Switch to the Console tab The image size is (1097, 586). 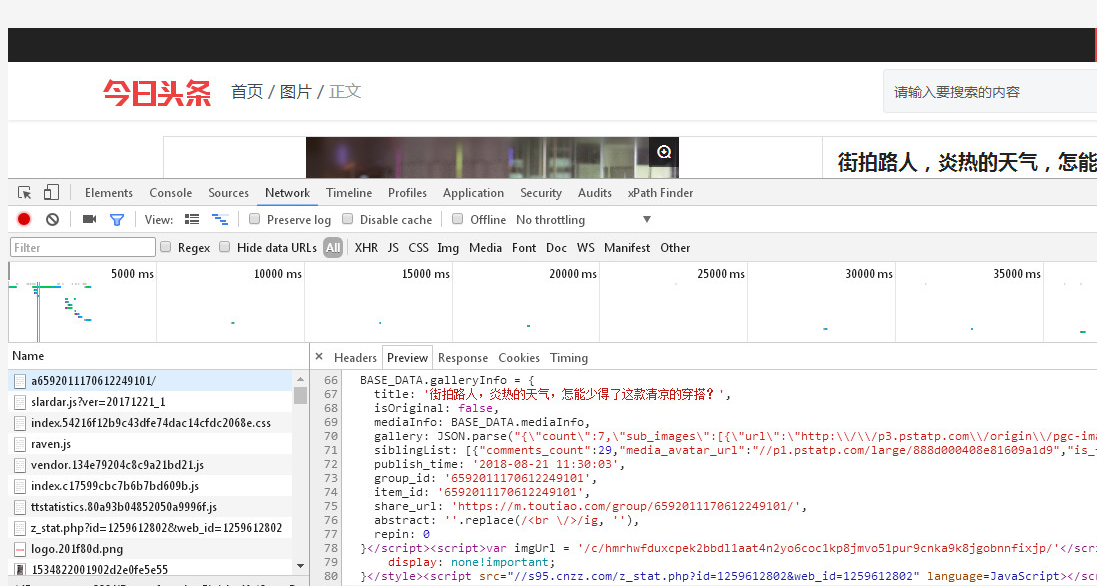click(x=171, y=193)
